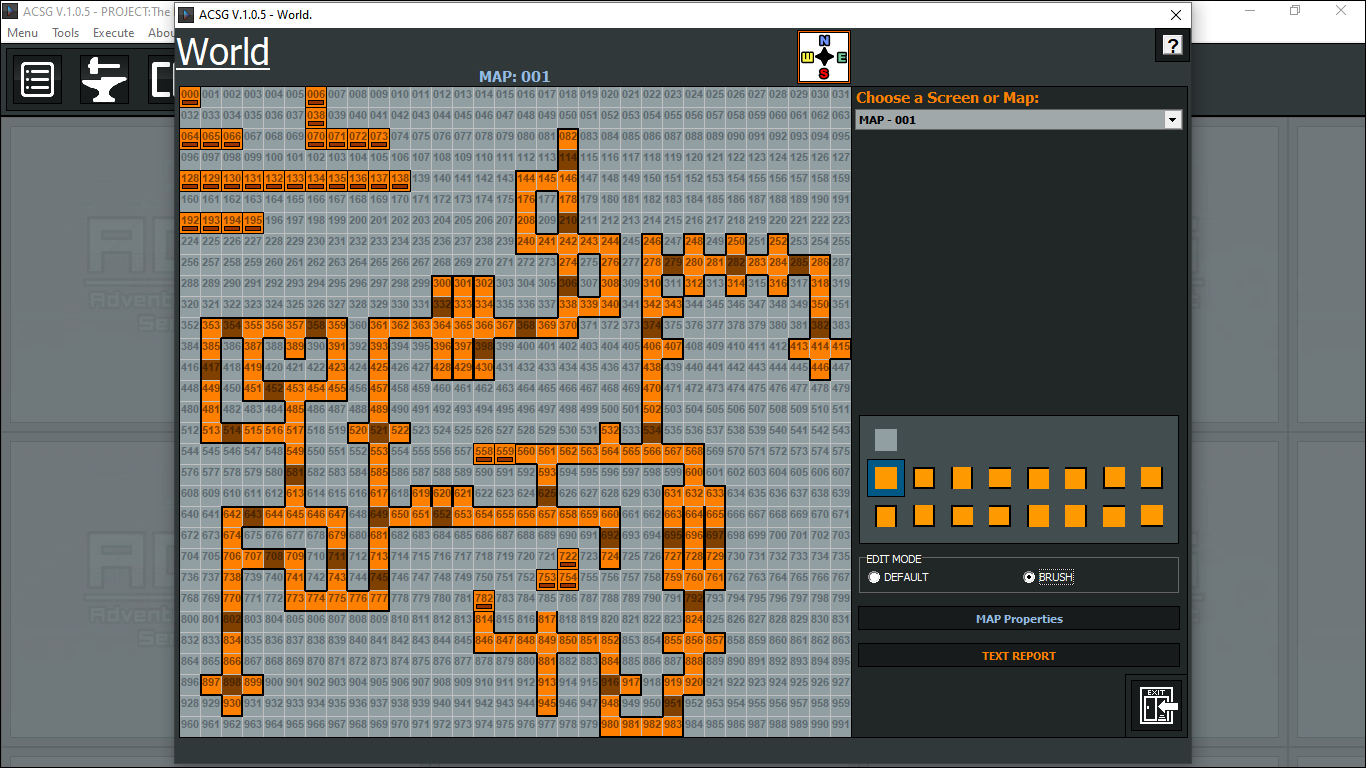This screenshot has height=768, width=1366.
Task: Pick the tile with only a top wall
Action: 1114,516
